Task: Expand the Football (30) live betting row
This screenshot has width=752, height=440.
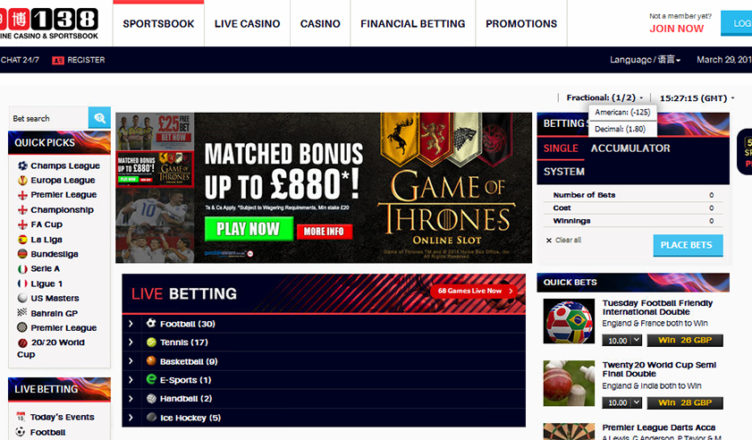Action: point(324,323)
